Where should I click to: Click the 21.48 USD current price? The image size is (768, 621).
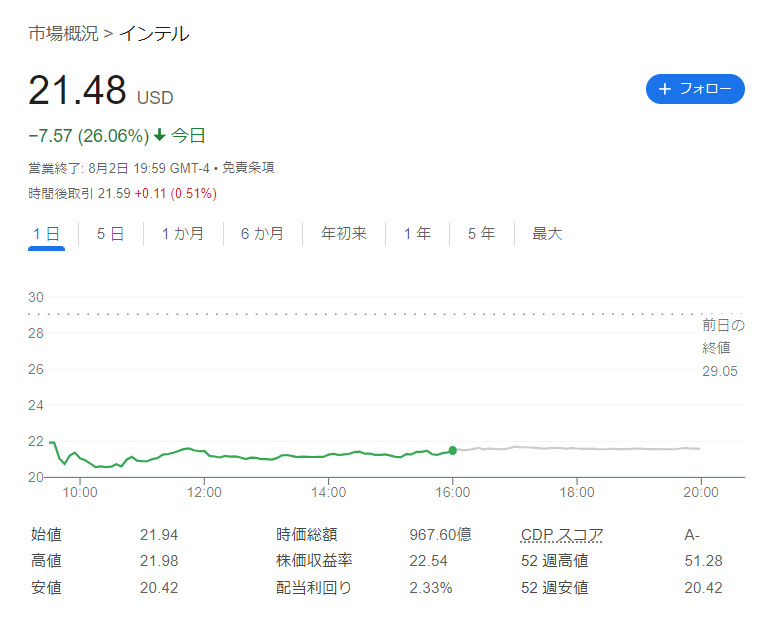(101, 91)
